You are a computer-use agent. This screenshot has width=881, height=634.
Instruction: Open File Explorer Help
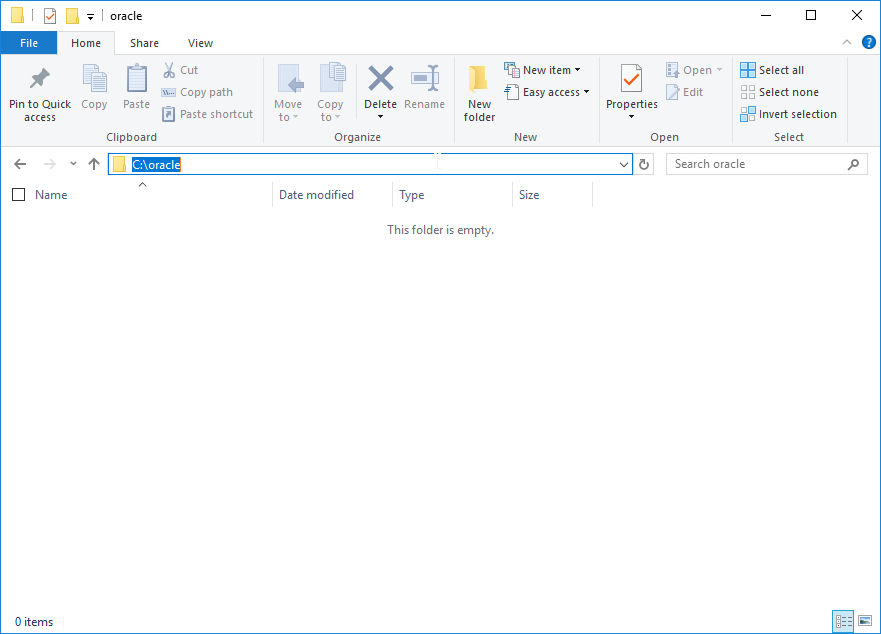coord(868,42)
